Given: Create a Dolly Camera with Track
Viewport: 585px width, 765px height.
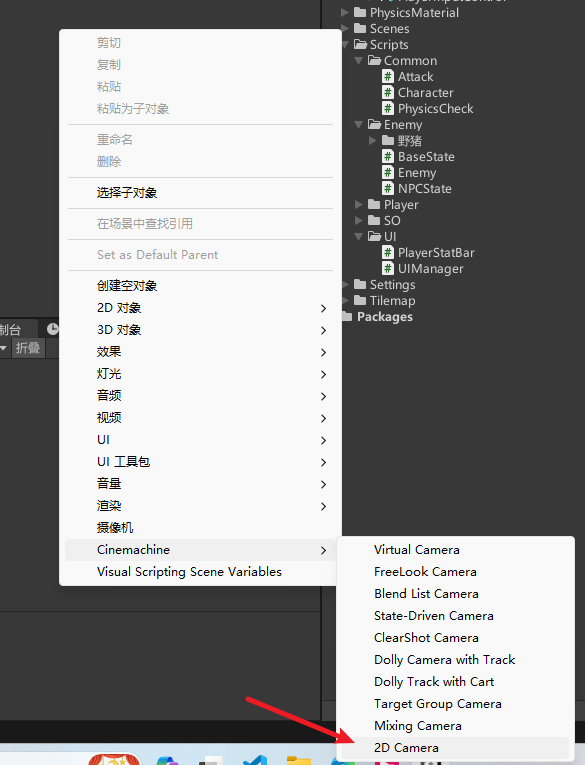Looking at the screenshot, I should (x=456, y=660).
